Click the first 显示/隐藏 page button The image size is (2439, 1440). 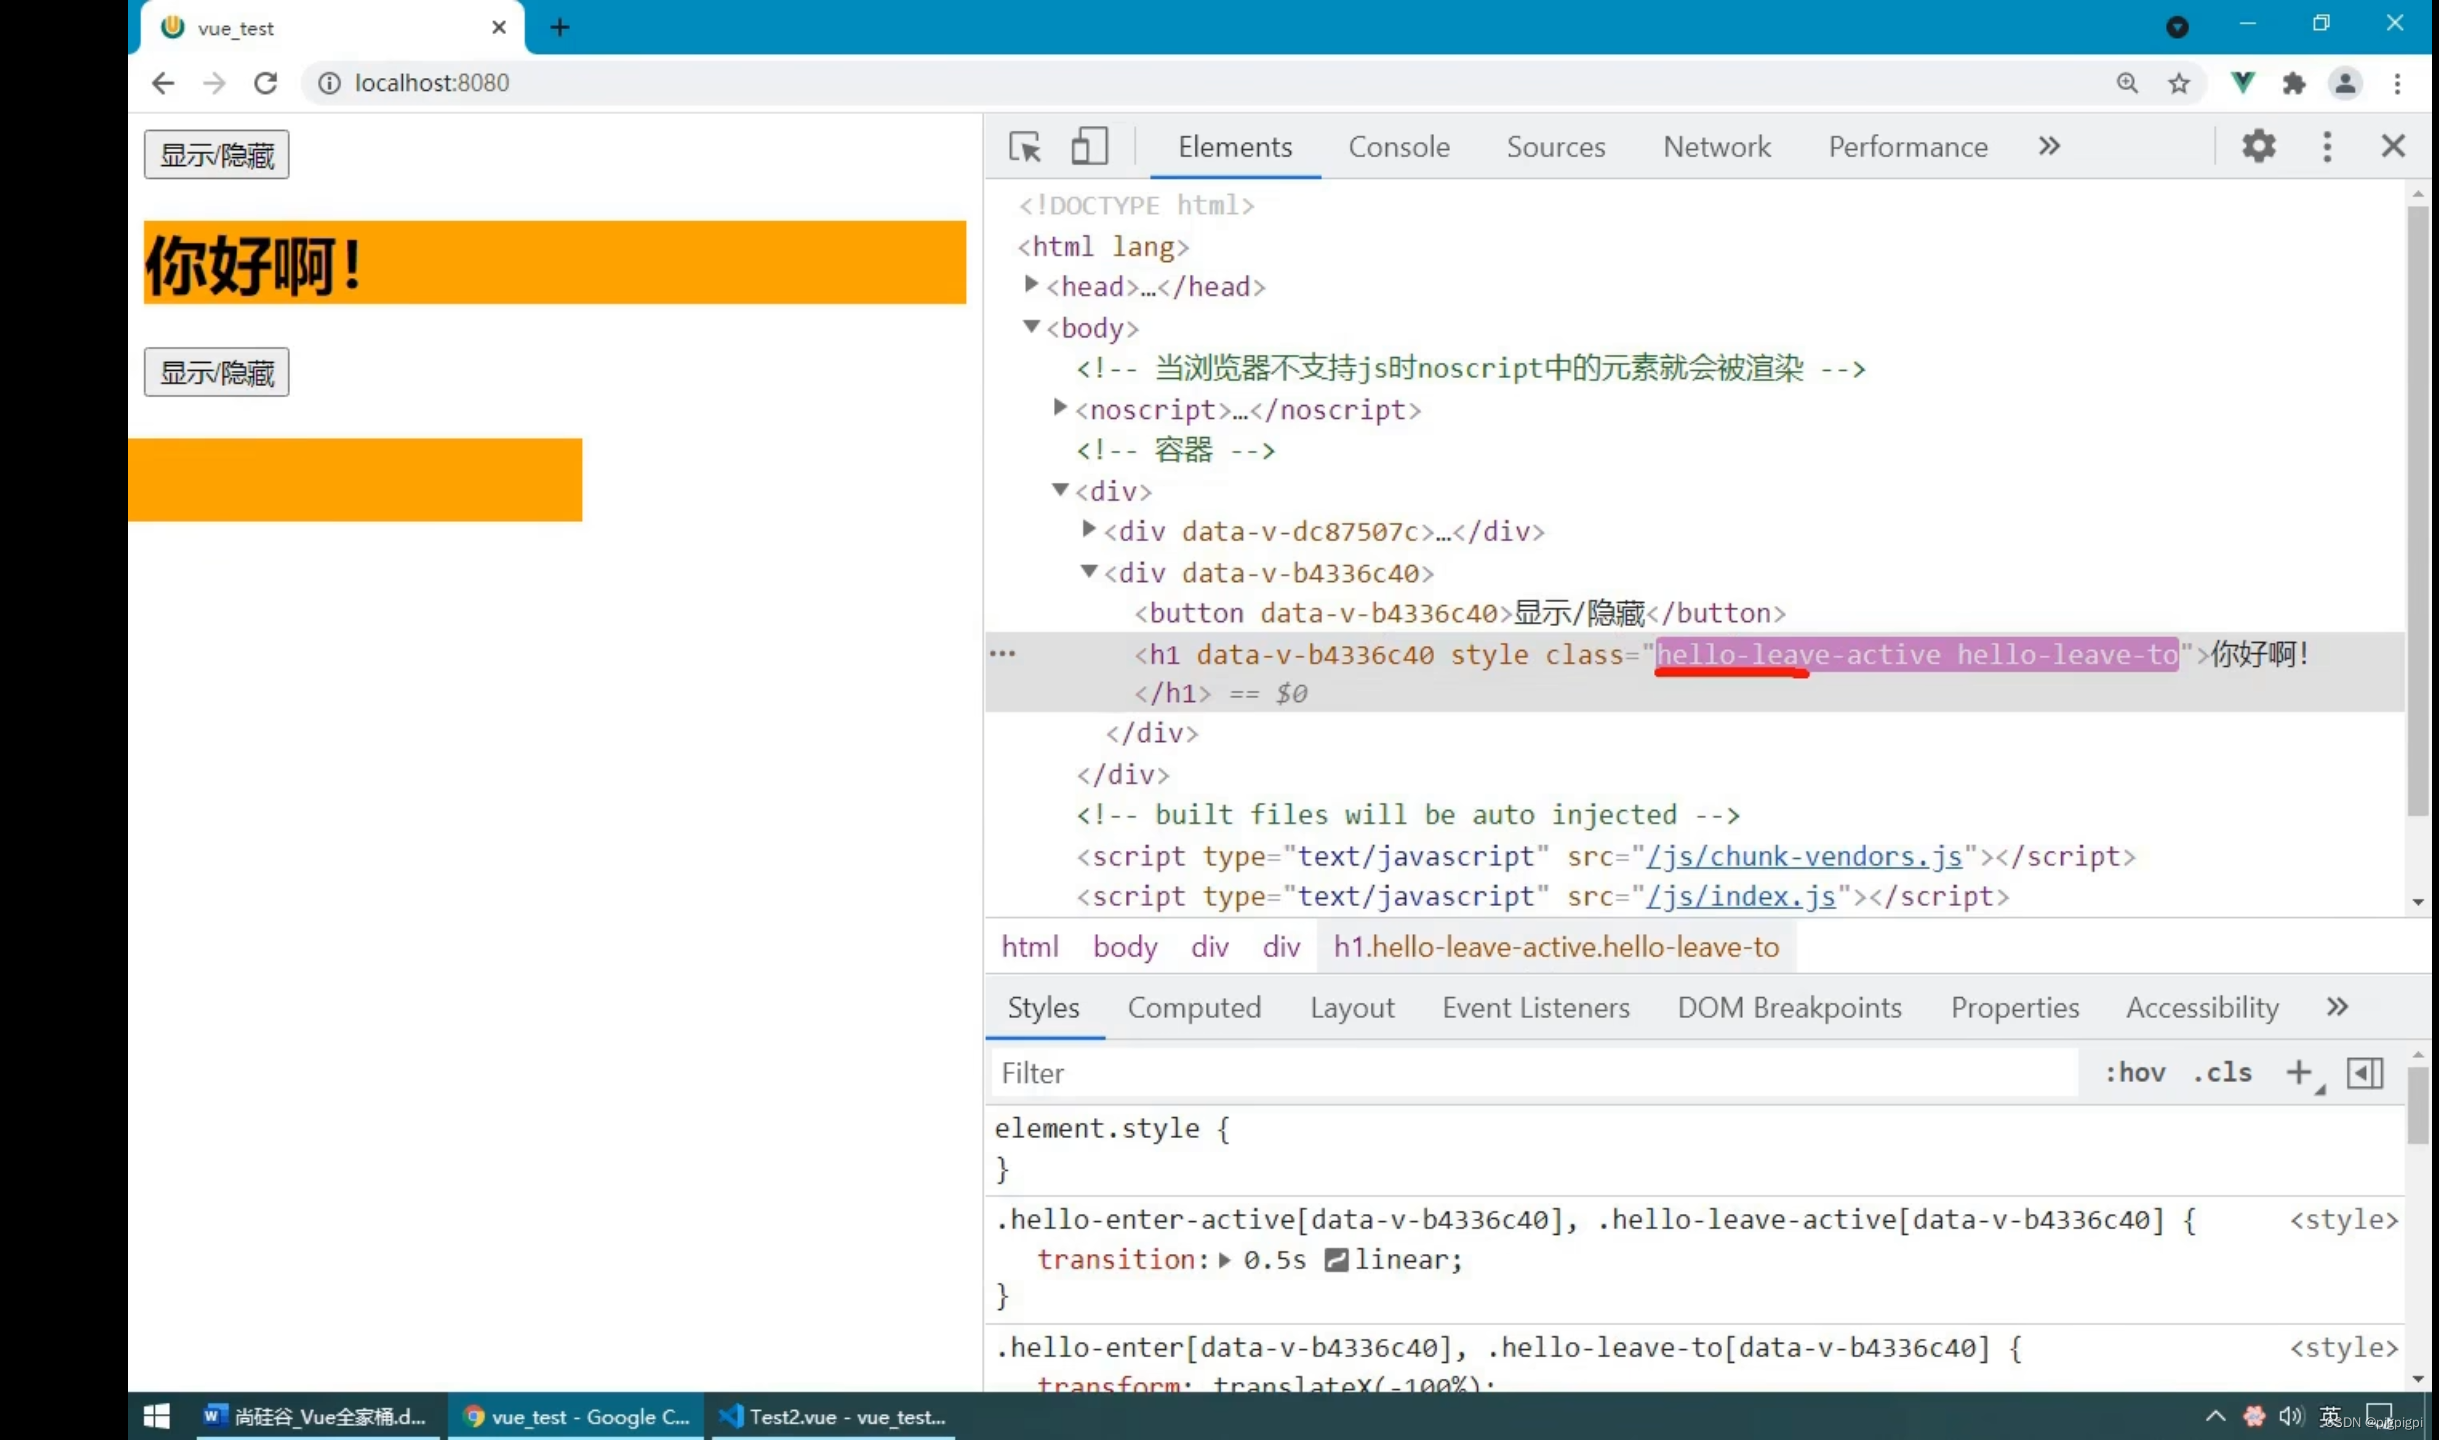216,155
